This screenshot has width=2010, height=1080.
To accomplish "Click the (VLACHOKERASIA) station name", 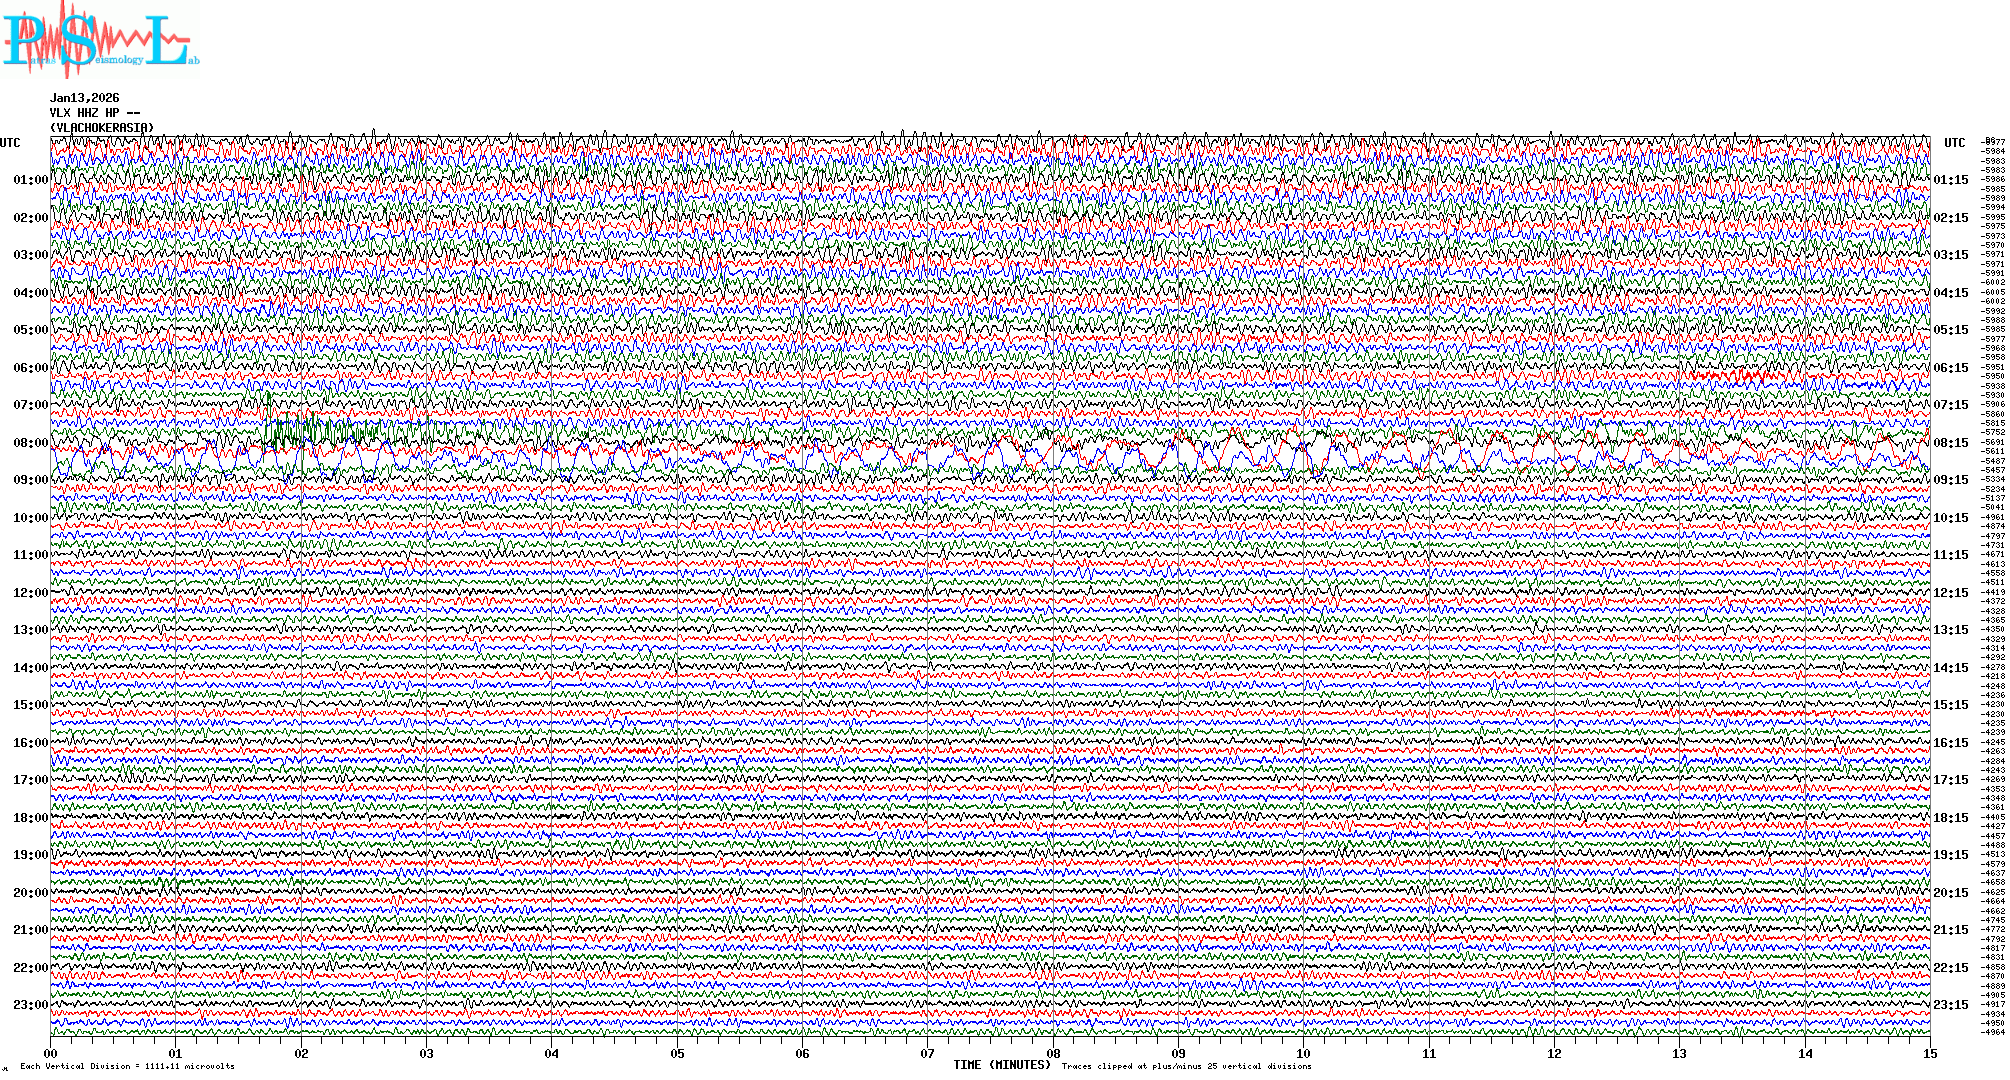I will click(101, 128).
